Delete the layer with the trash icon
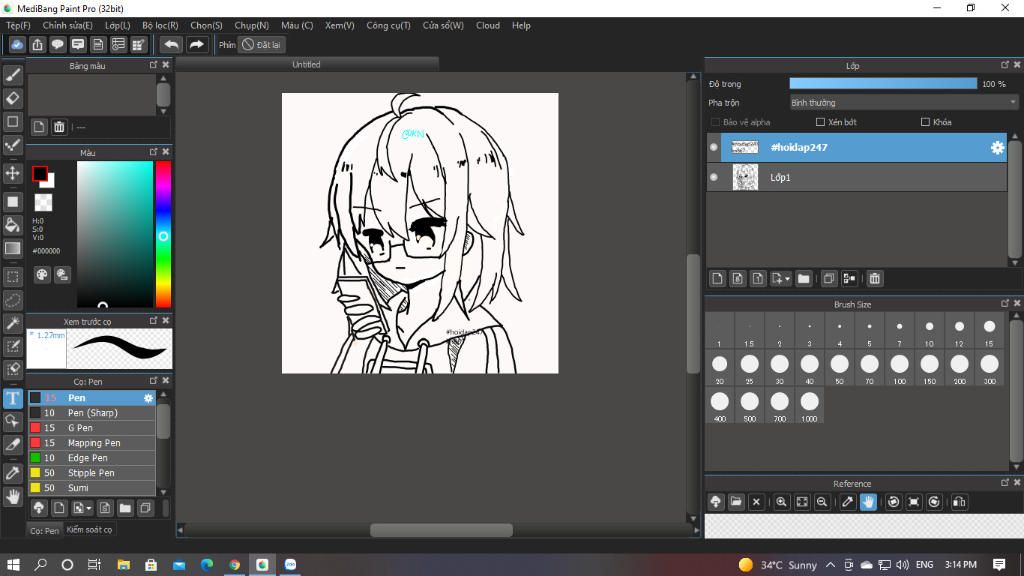This screenshot has width=1024, height=576. click(x=874, y=279)
